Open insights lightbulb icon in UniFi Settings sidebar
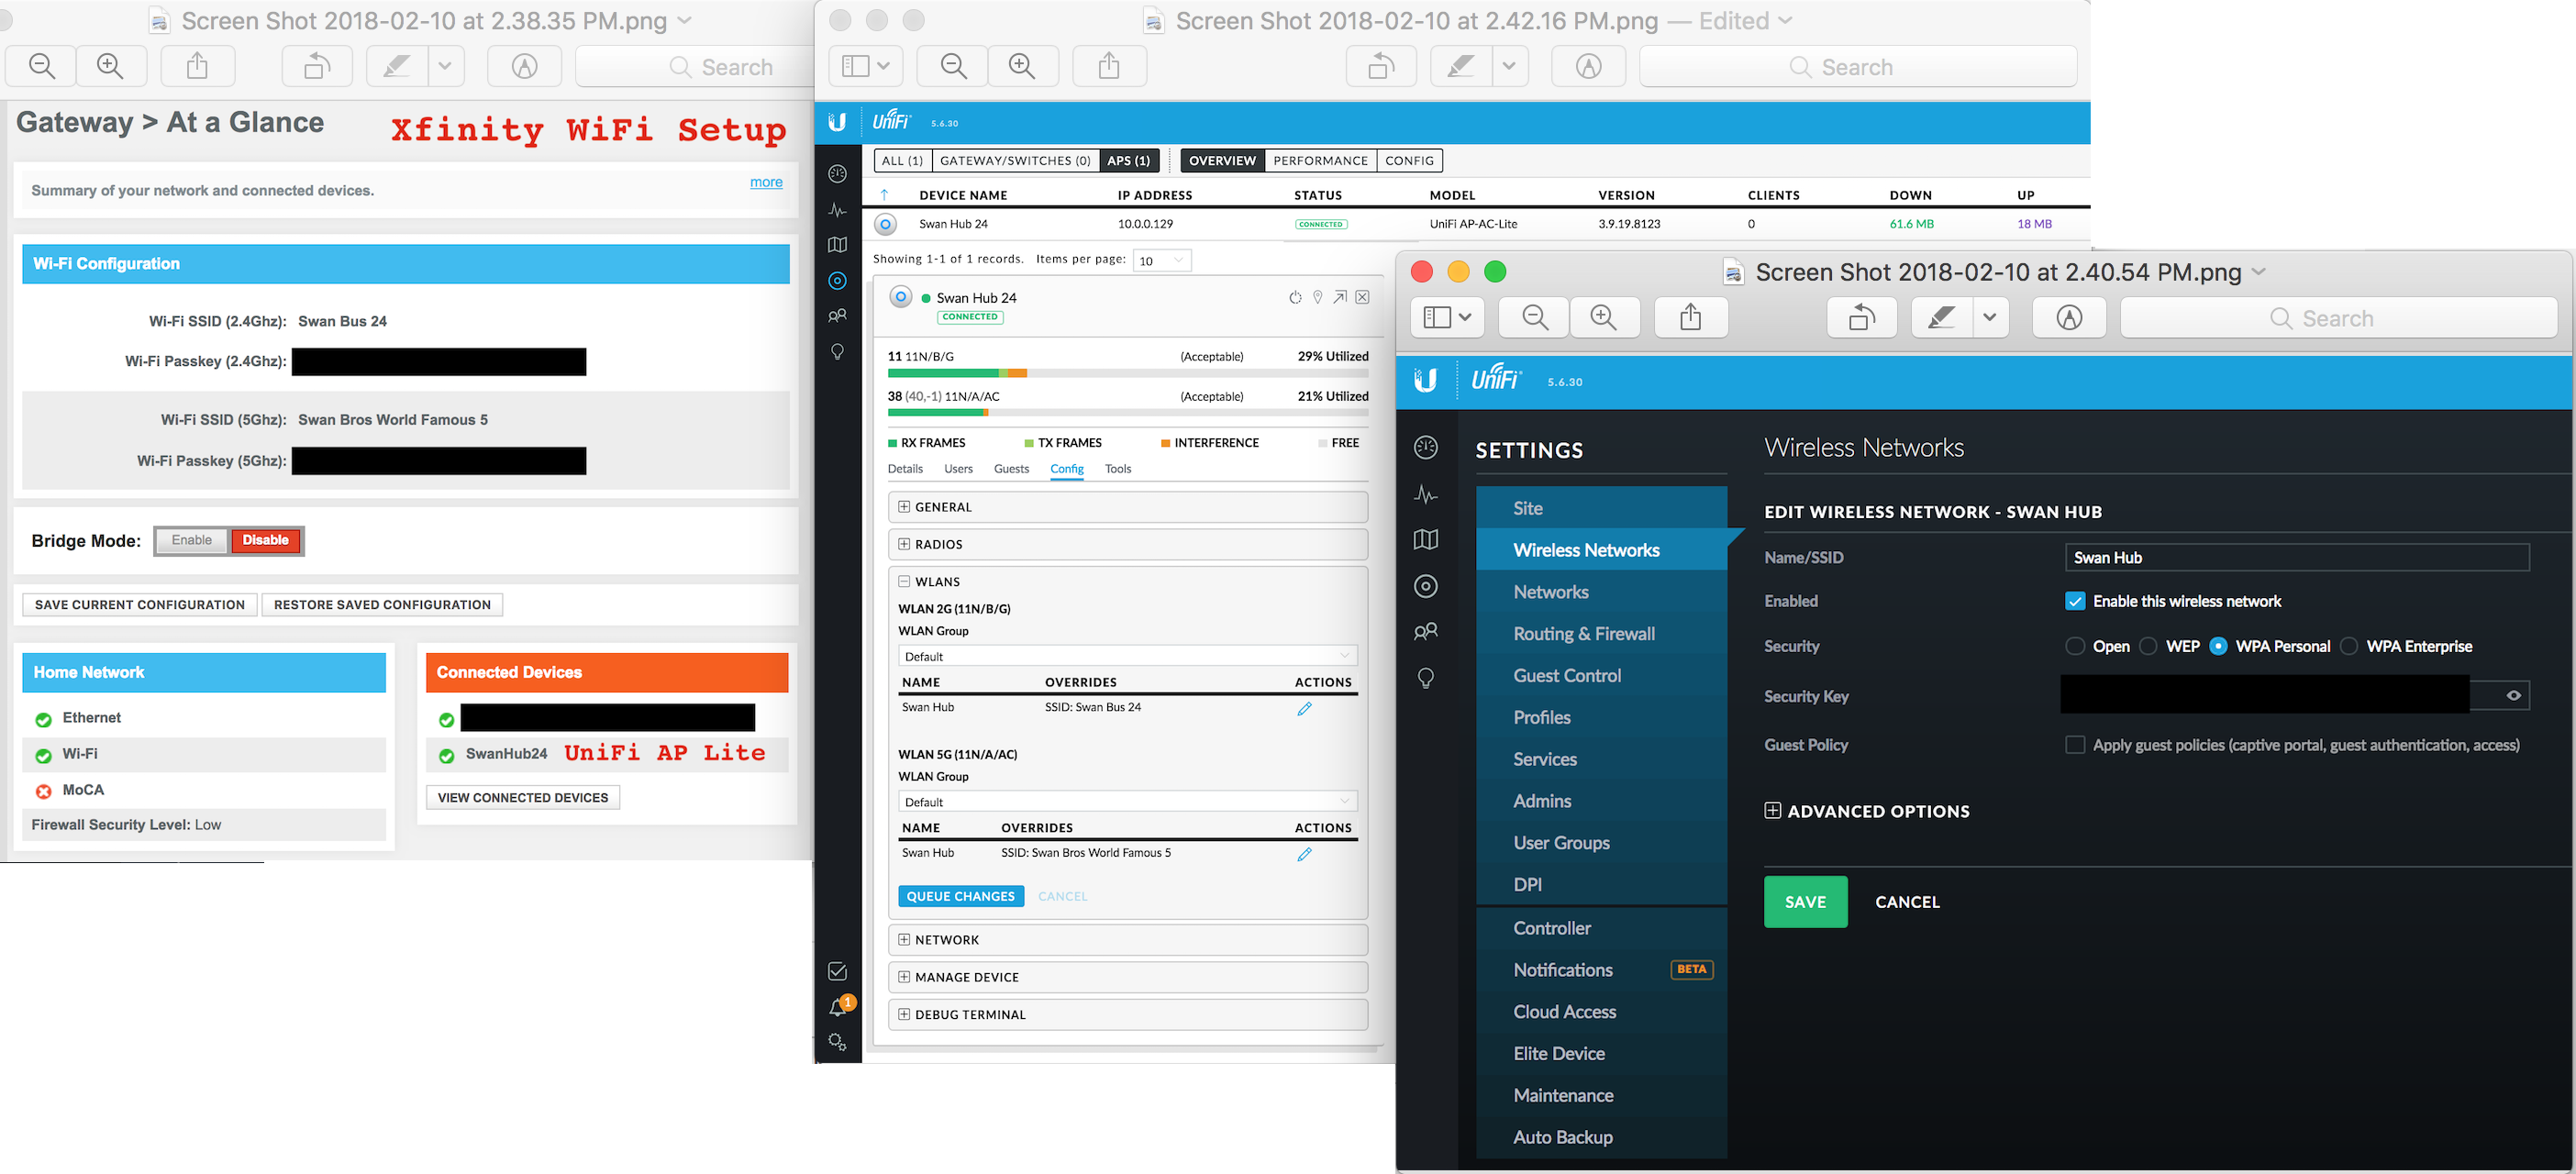This screenshot has height=1174, width=2576. (x=1426, y=678)
